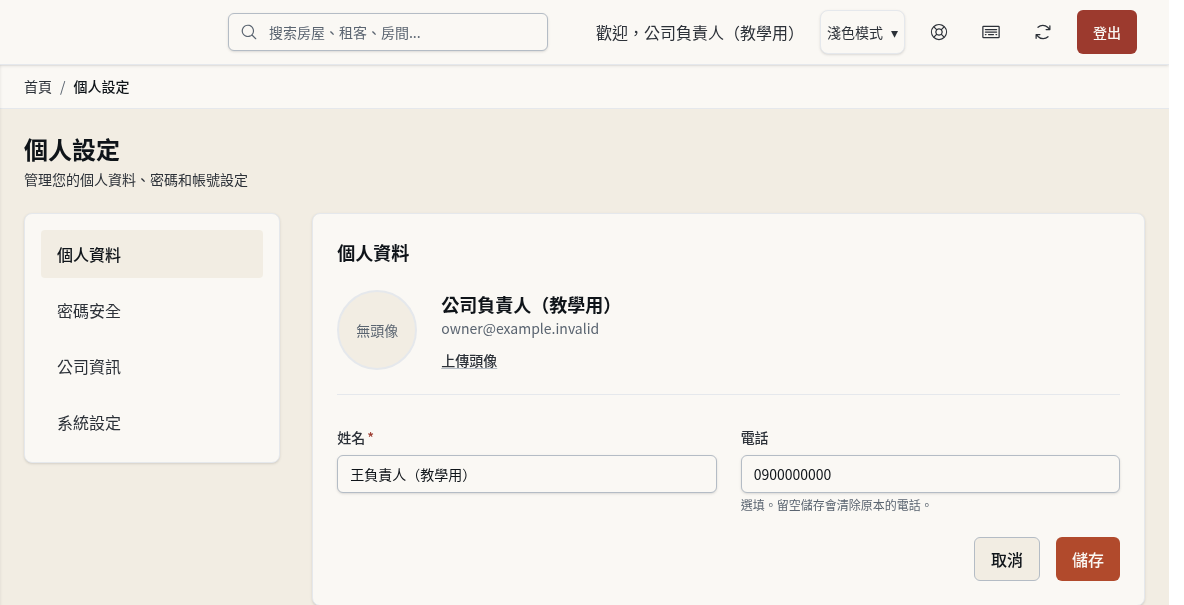The image size is (1184, 605).
Task: Open the keyboard shortcuts icon
Action: coord(991,32)
